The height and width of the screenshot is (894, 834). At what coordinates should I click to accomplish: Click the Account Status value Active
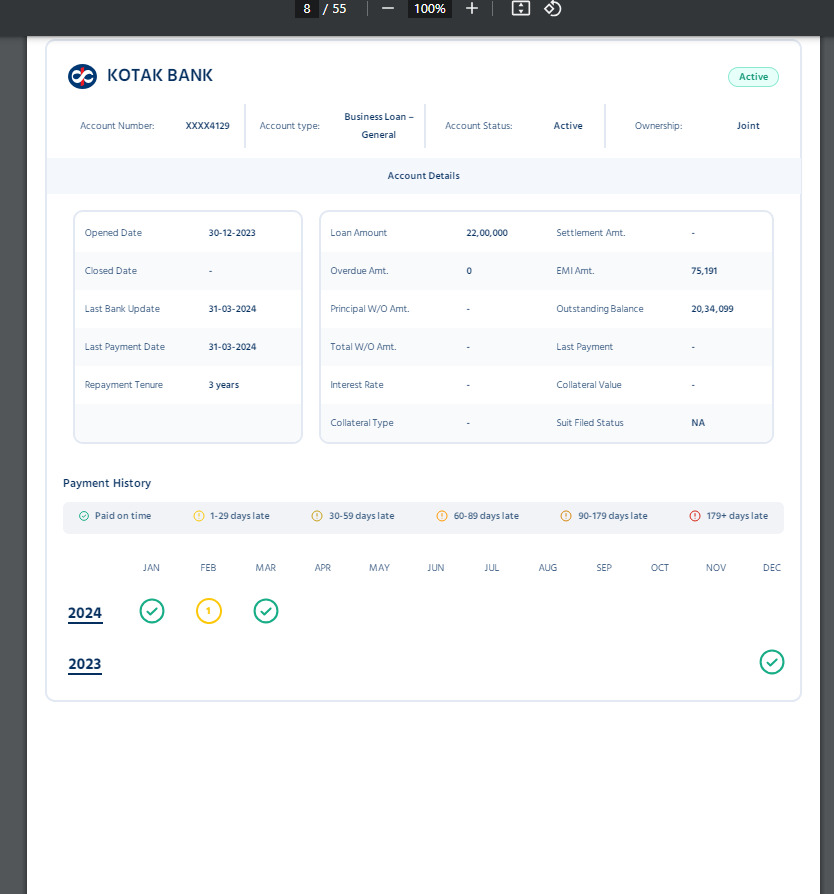568,126
